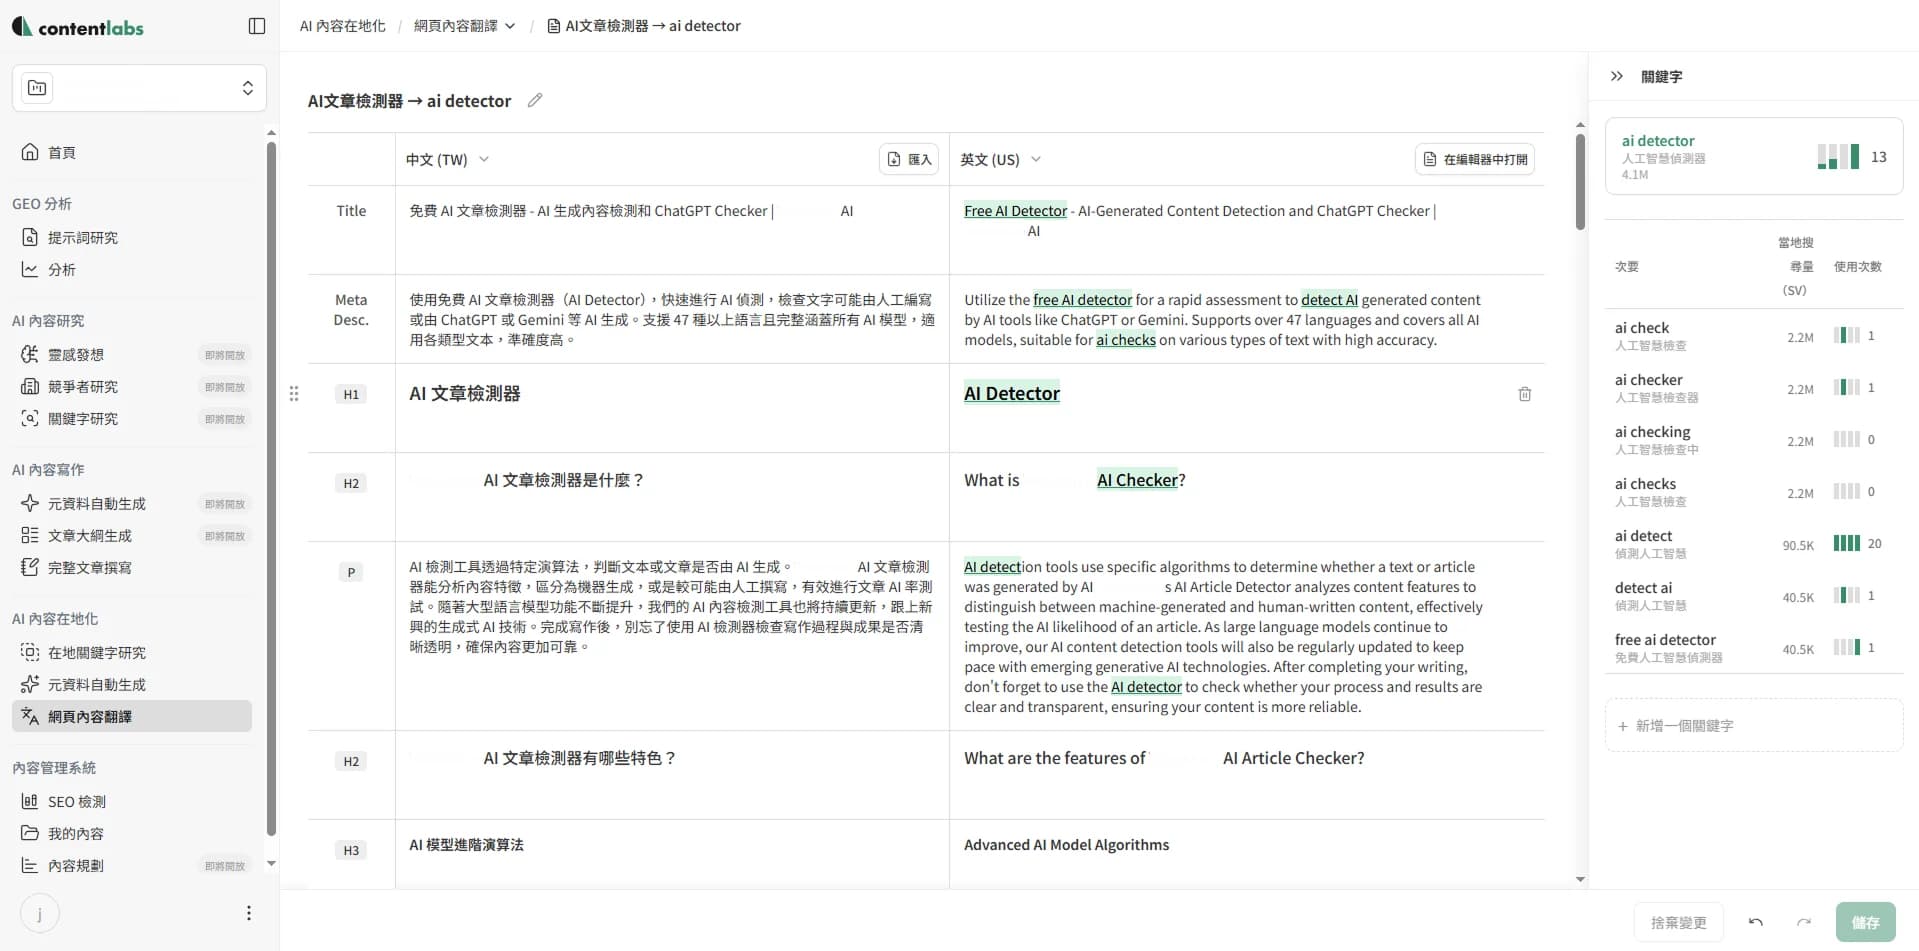The width and height of the screenshot is (1919, 951).
Task: Expand the 中文 (TW) language dropdown
Action: (x=484, y=159)
